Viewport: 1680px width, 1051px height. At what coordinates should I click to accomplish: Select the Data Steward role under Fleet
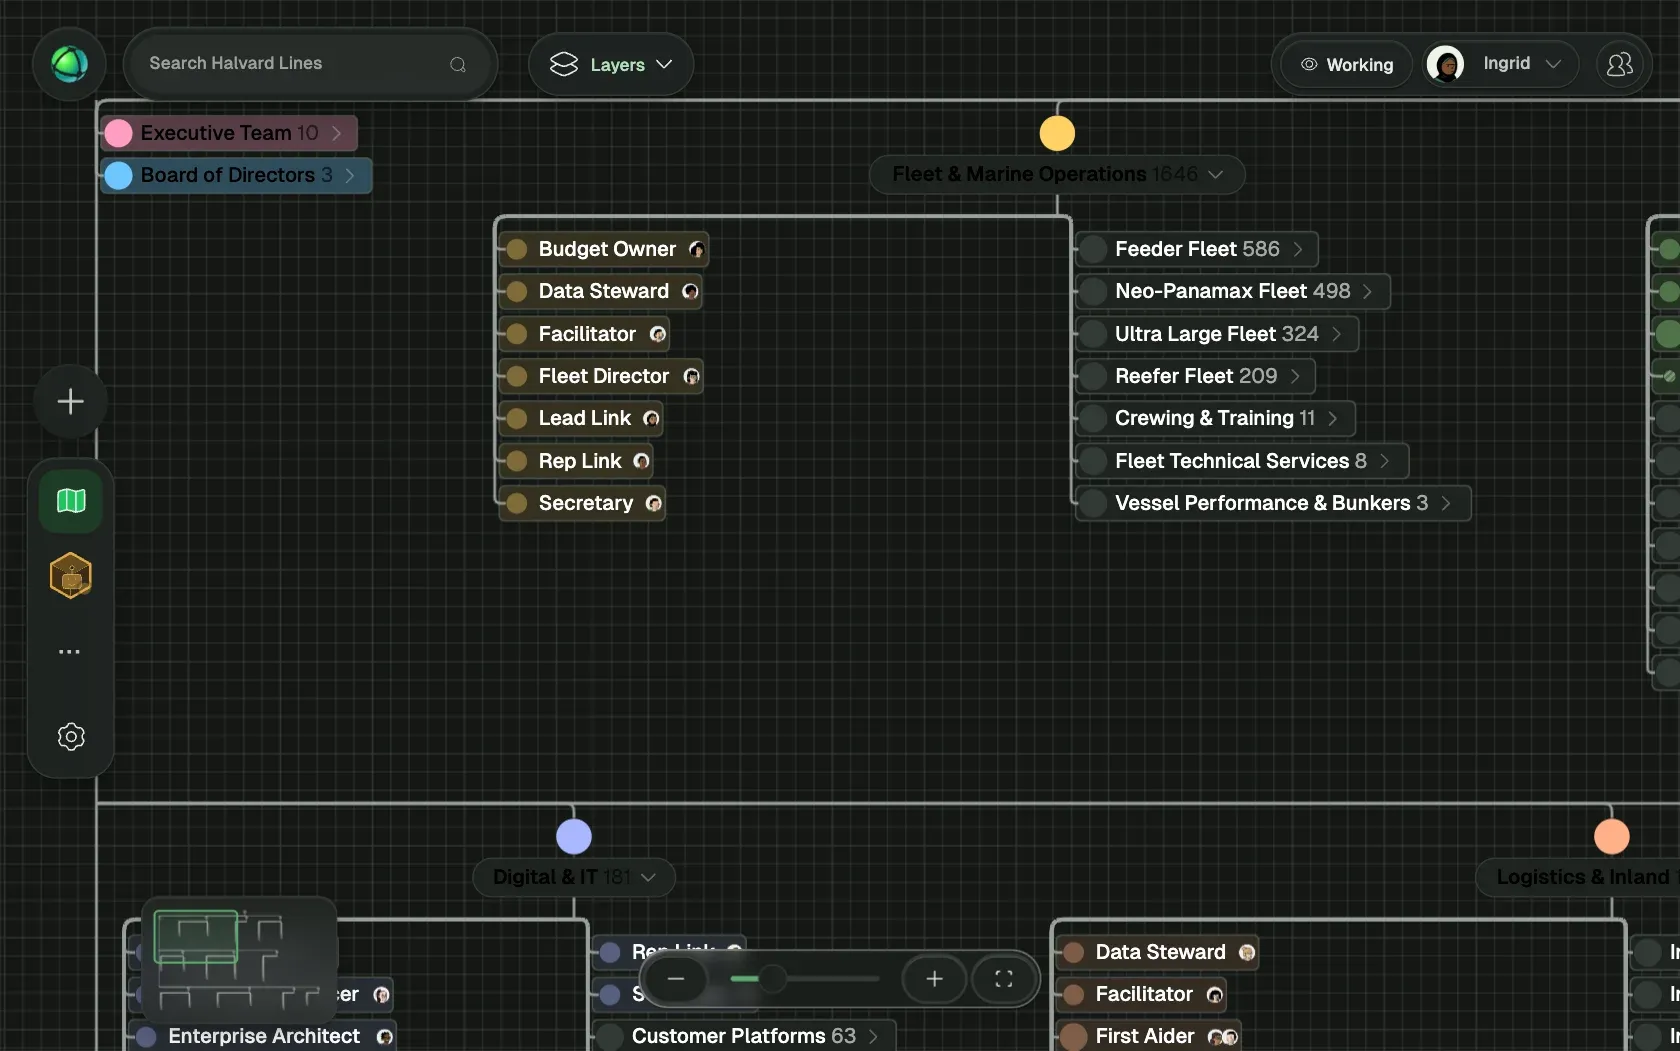(x=600, y=291)
